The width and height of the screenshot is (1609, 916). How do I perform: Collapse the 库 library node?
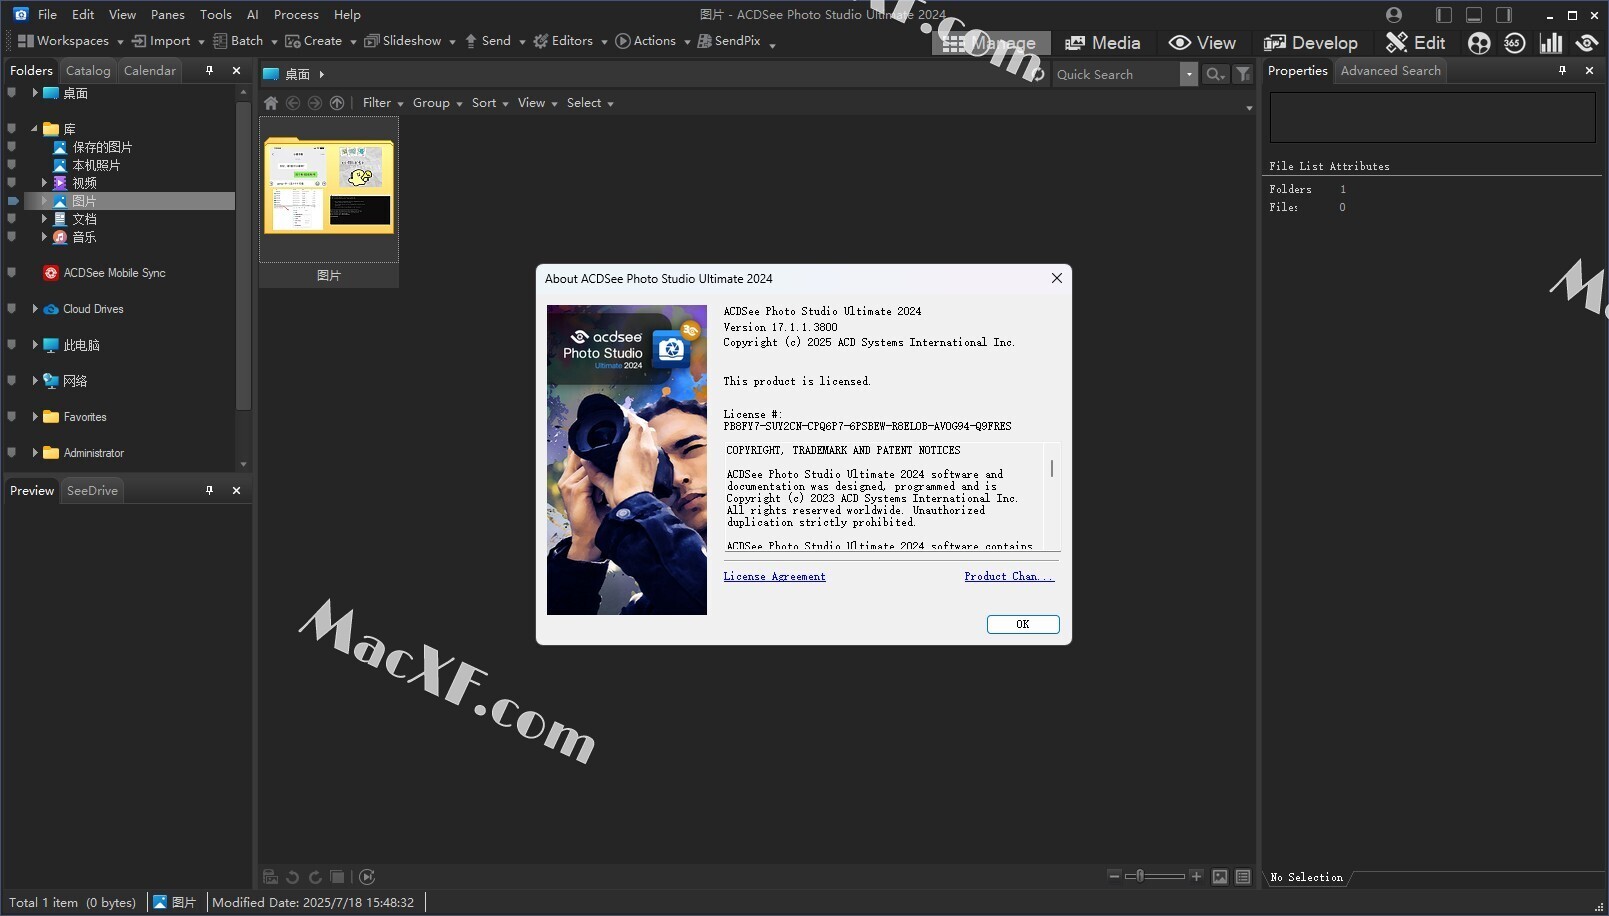tap(34, 129)
